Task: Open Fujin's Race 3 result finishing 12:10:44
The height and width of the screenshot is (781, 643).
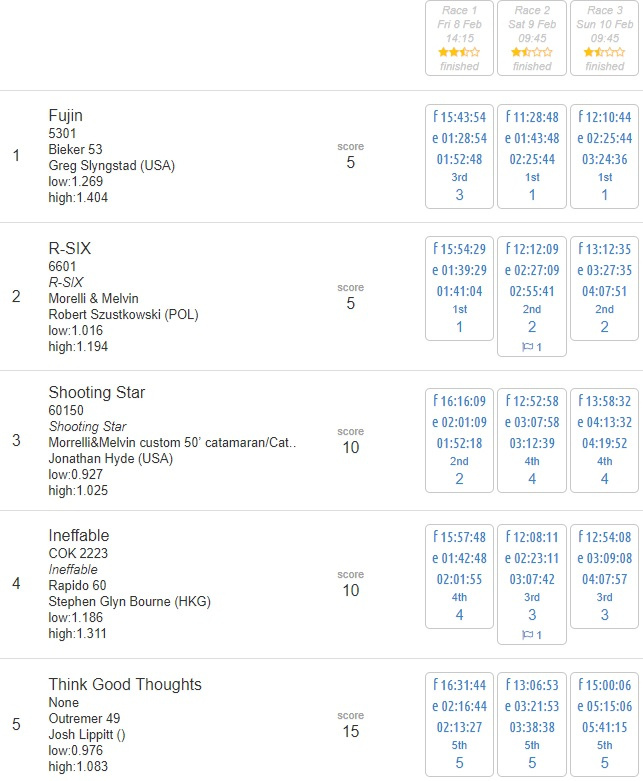Action: click(x=605, y=156)
